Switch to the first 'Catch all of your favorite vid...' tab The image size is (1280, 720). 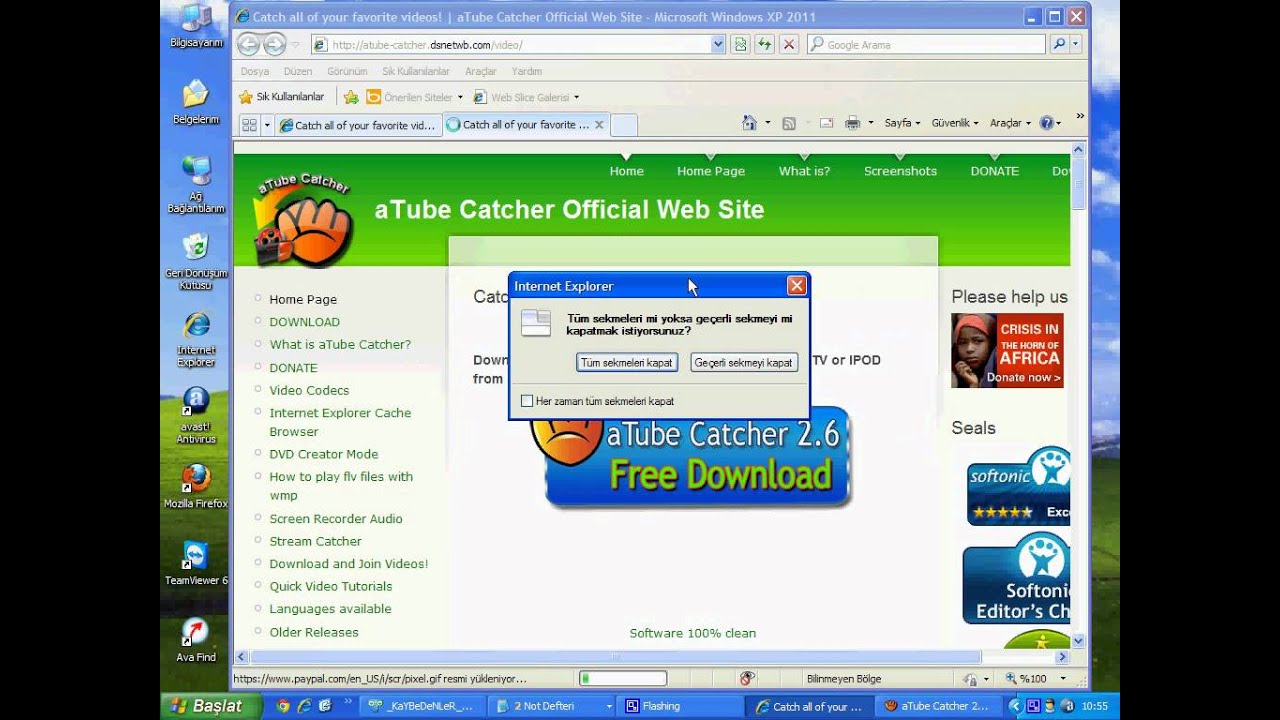point(357,125)
